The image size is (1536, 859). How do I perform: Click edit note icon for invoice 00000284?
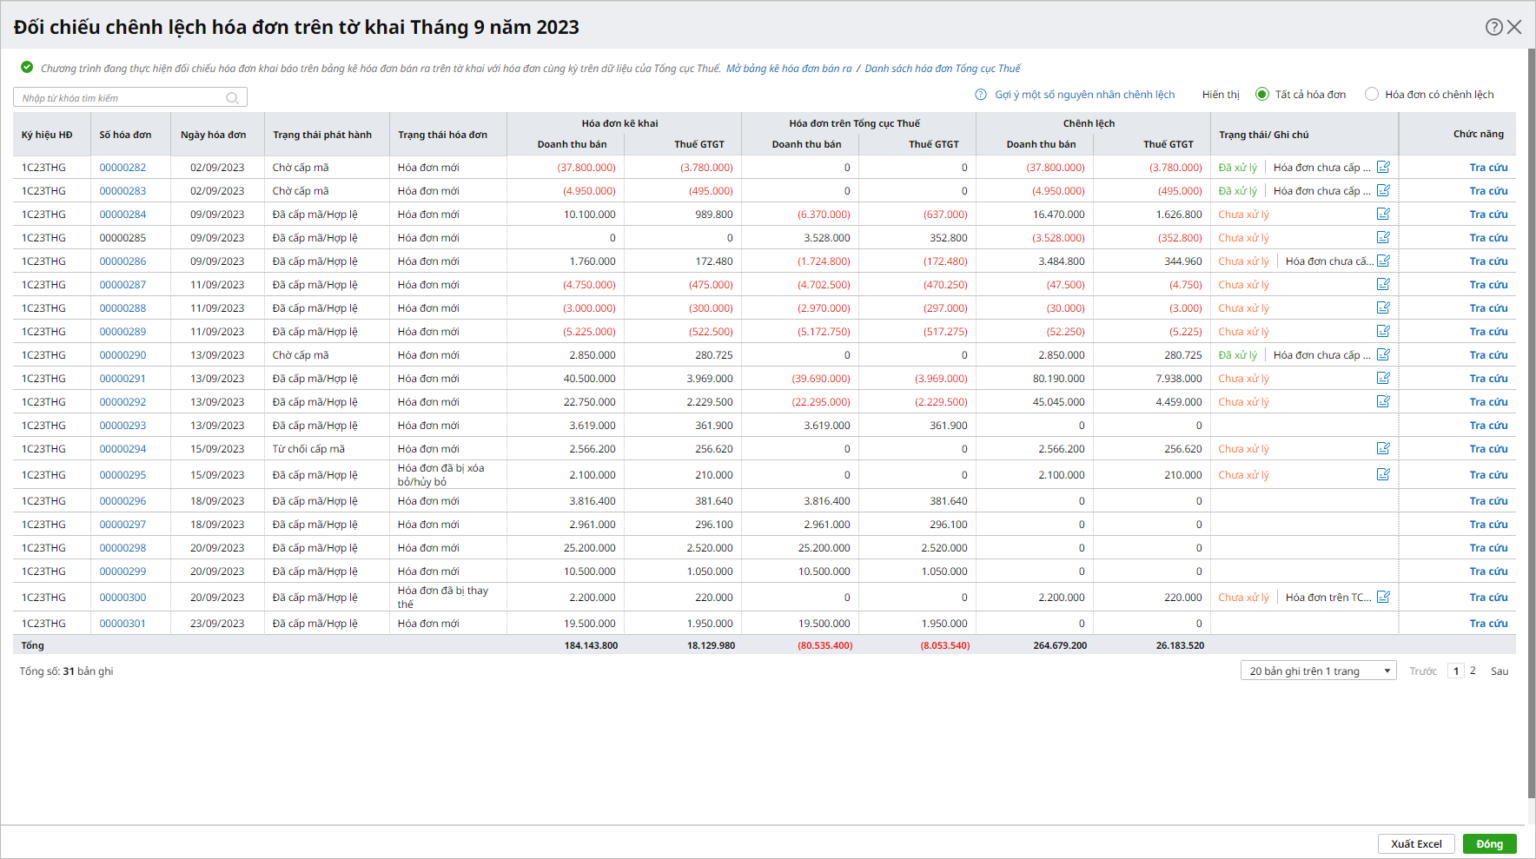click(x=1383, y=214)
